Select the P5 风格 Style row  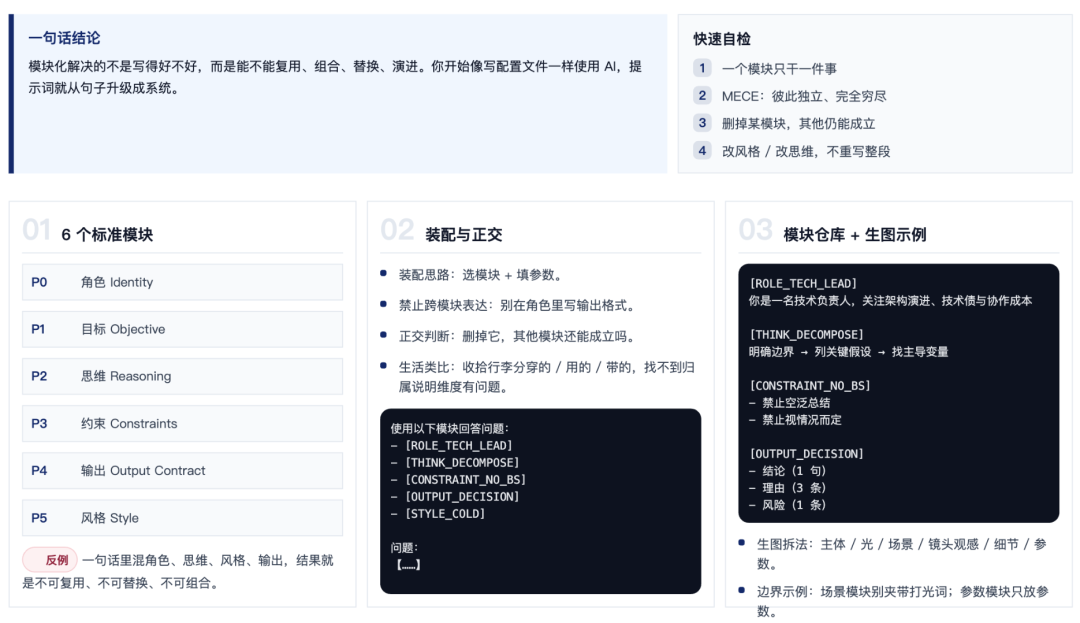(x=182, y=518)
